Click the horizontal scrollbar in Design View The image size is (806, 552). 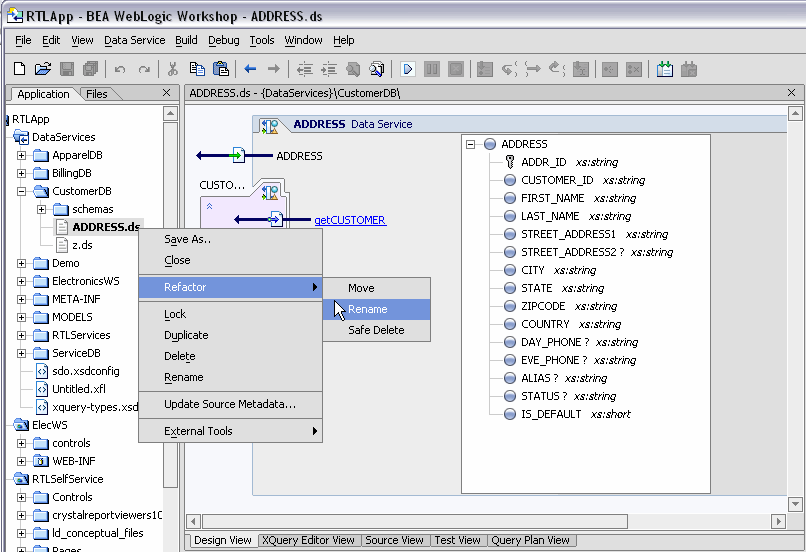[415, 521]
